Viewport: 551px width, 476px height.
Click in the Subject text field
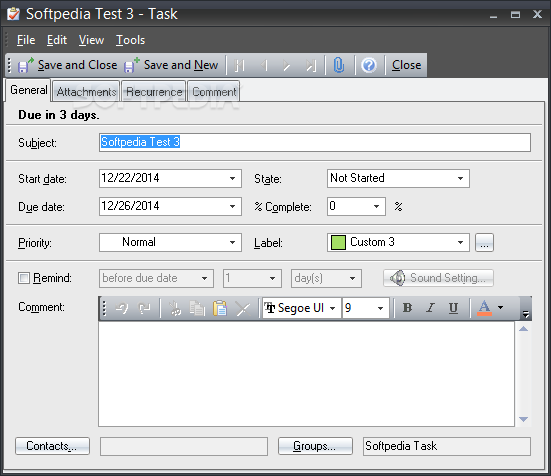[315, 142]
